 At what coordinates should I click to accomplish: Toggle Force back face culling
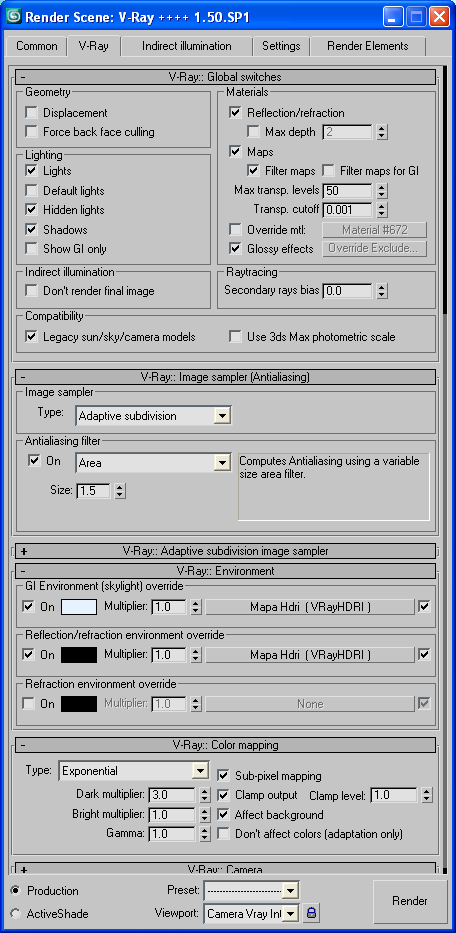tap(31, 132)
